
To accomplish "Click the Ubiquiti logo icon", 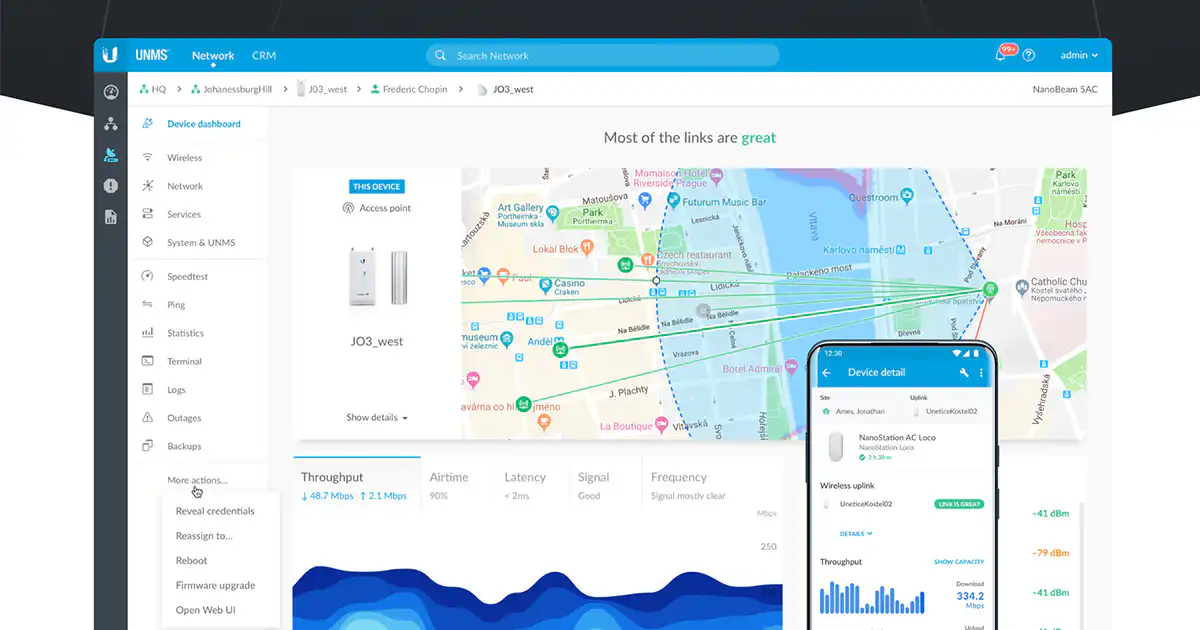I will (111, 55).
